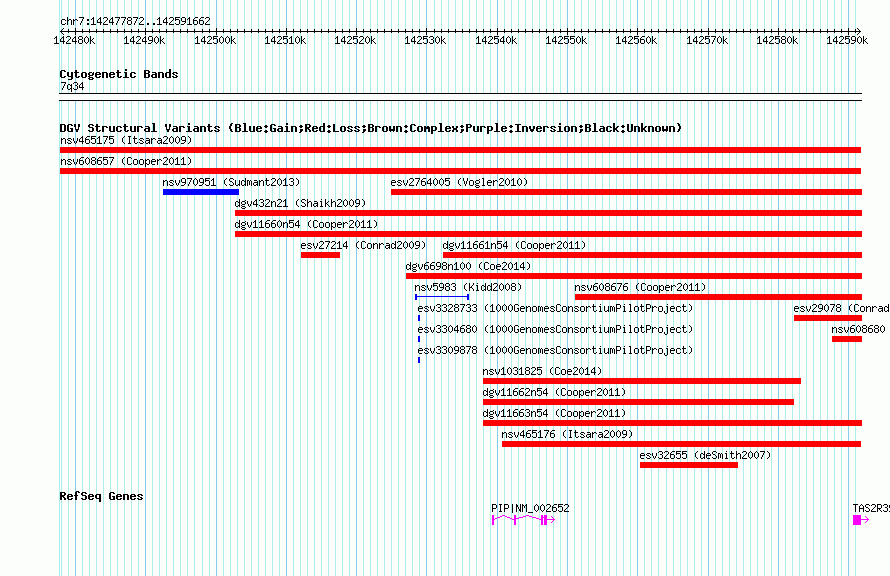
Task: Click the 142520k ruler position
Action: tap(355, 40)
